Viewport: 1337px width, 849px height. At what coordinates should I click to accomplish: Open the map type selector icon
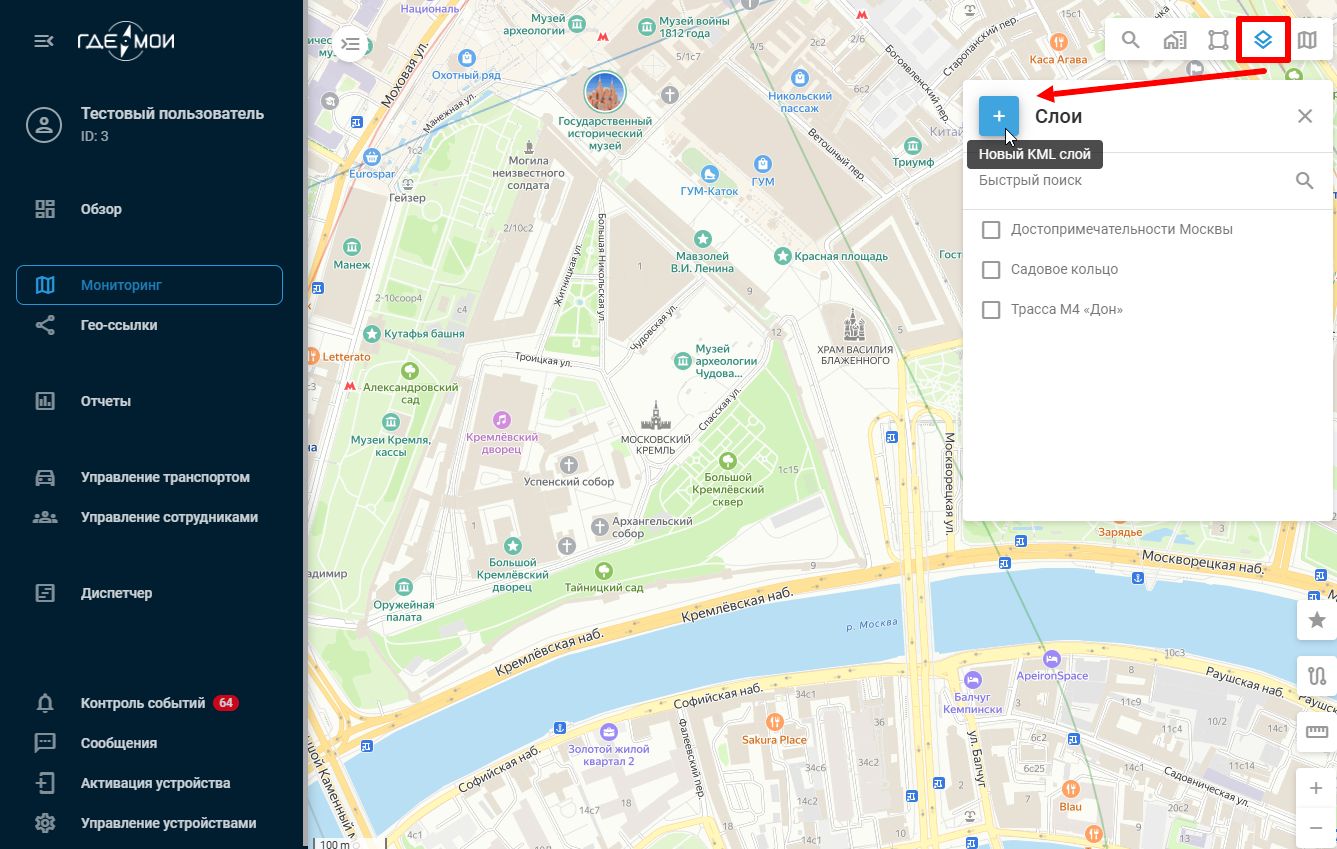click(1307, 40)
